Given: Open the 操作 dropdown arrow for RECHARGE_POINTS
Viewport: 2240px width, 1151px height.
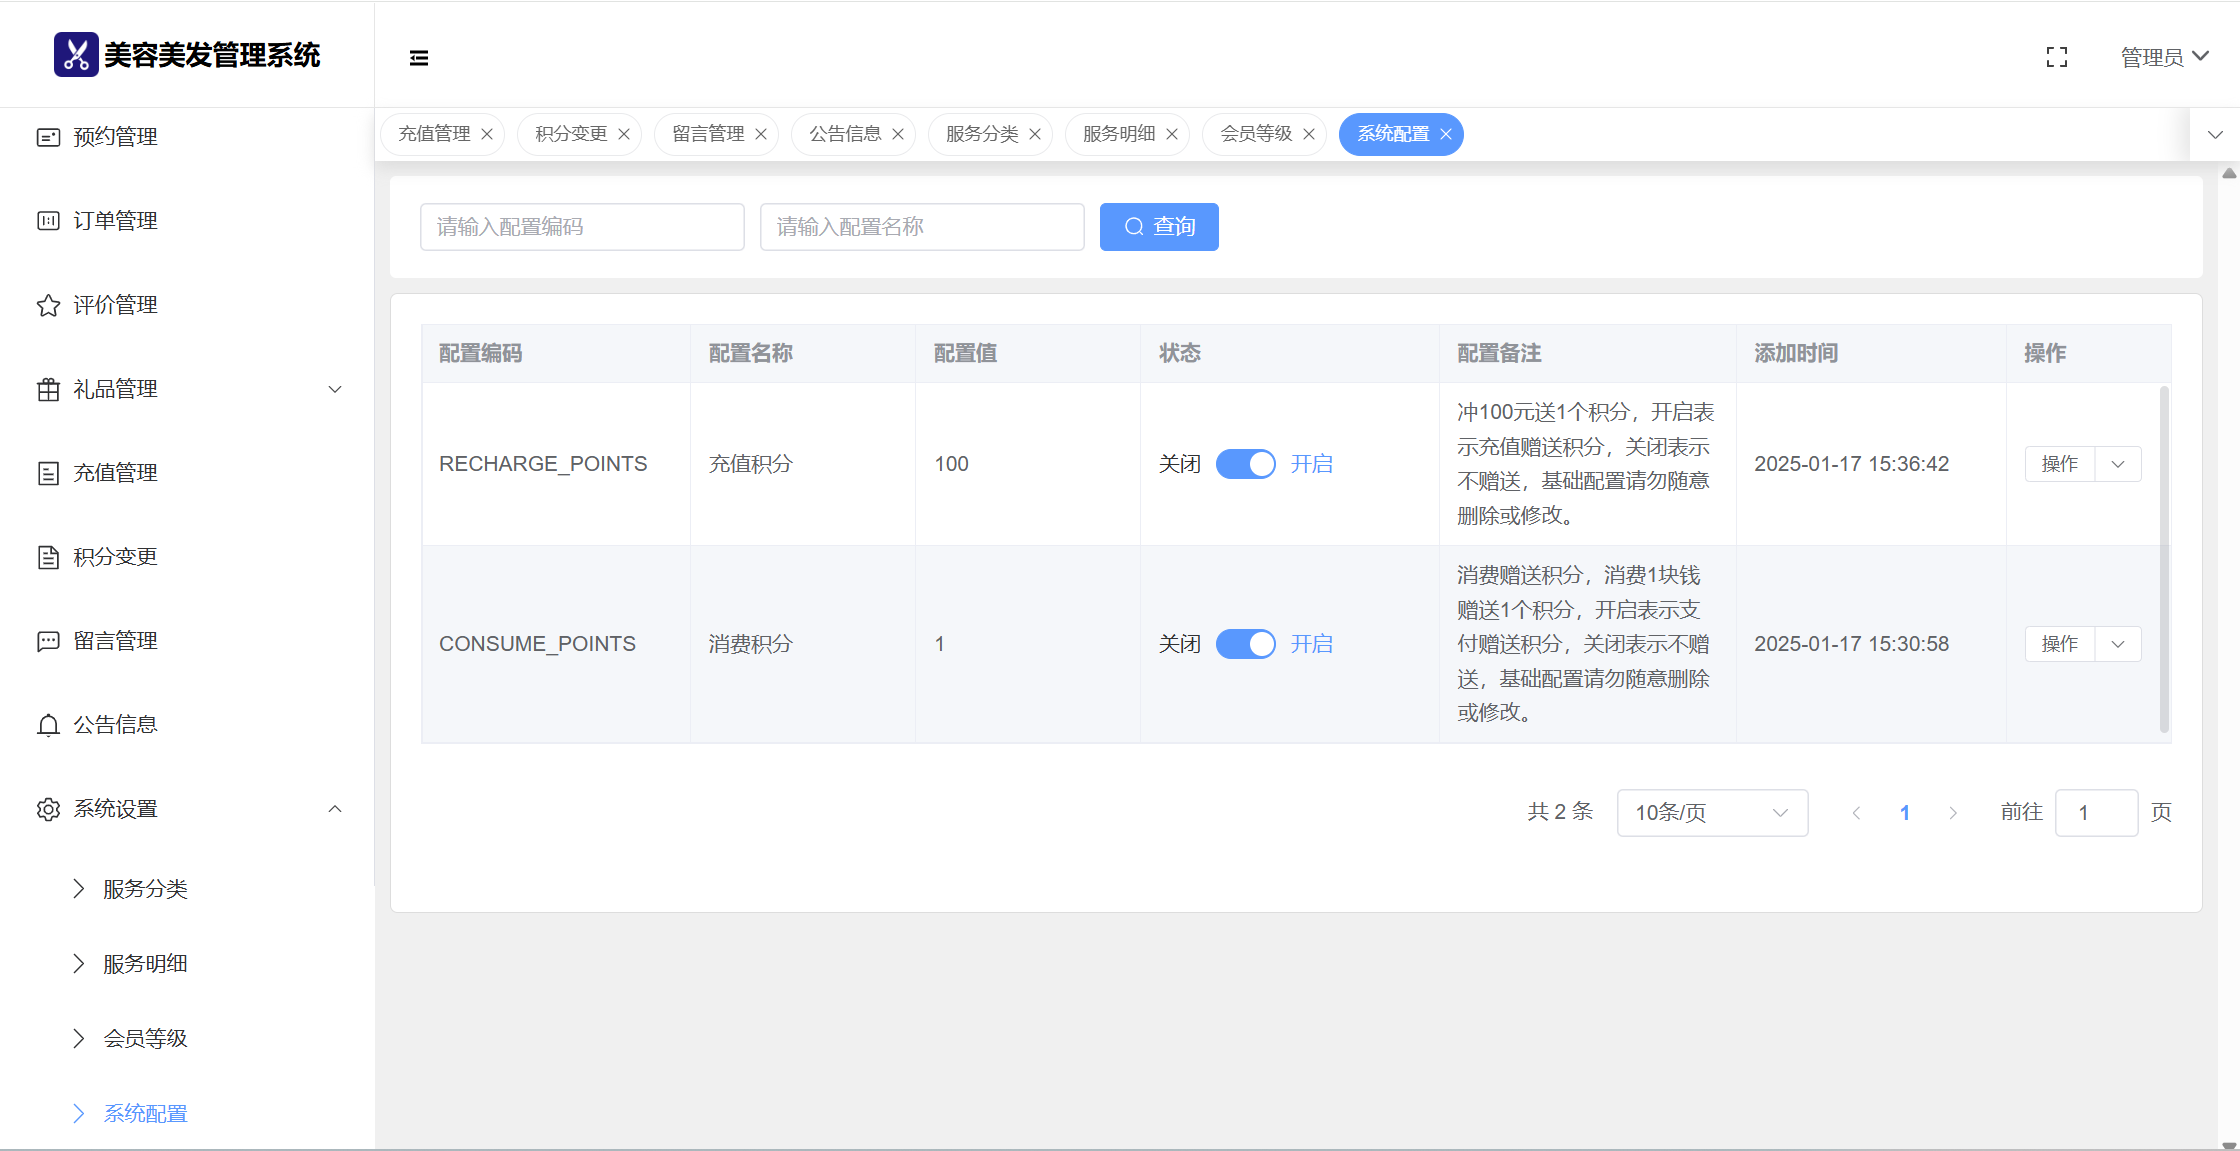Looking at the screenshot, I should (x=2118, y=464).
